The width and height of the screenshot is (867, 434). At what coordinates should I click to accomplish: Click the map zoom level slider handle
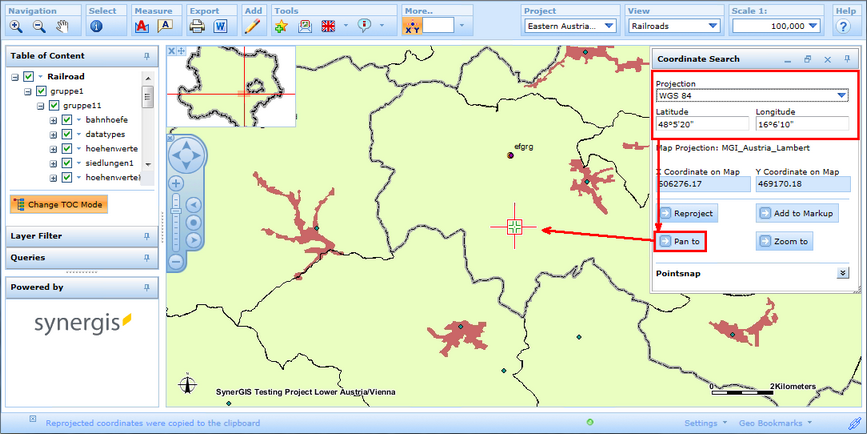point(176,211)
